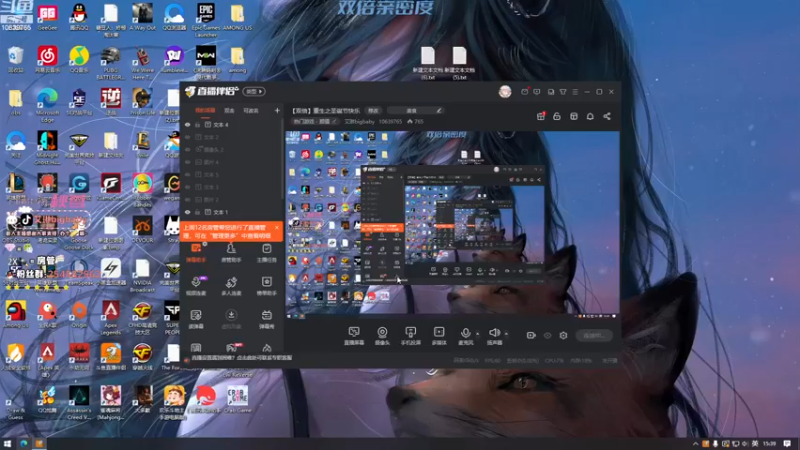
Task: Click the orange room manager notification text
Action: 227,232
